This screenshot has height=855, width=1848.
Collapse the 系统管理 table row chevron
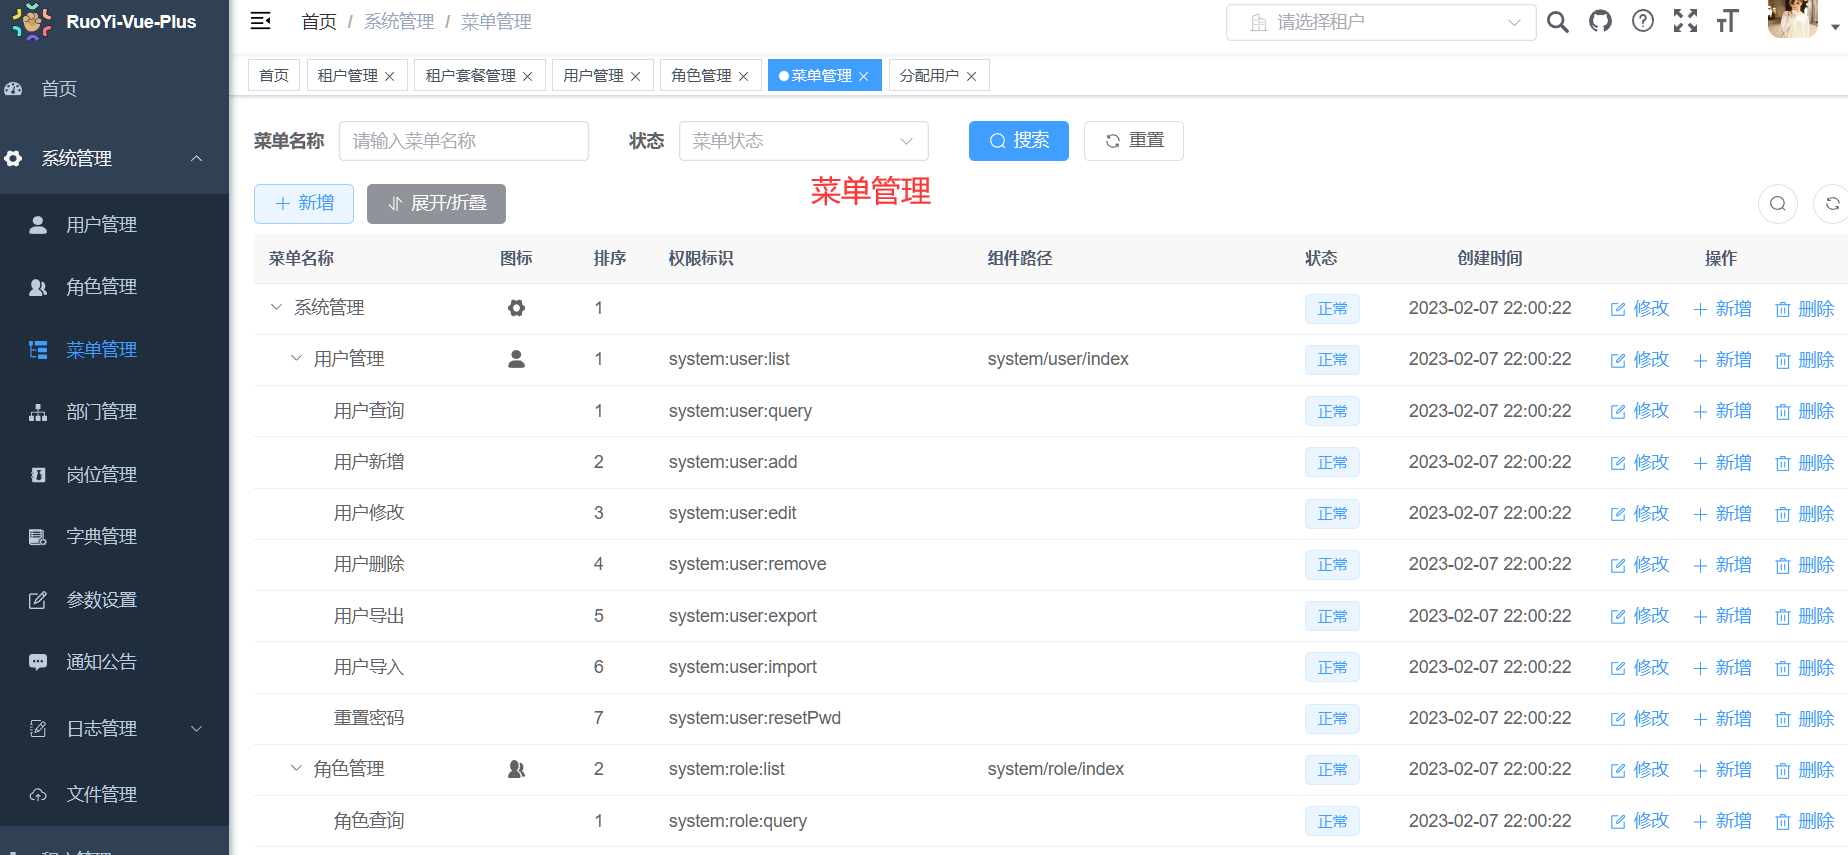pyautogui.click(x=276, y=307)
